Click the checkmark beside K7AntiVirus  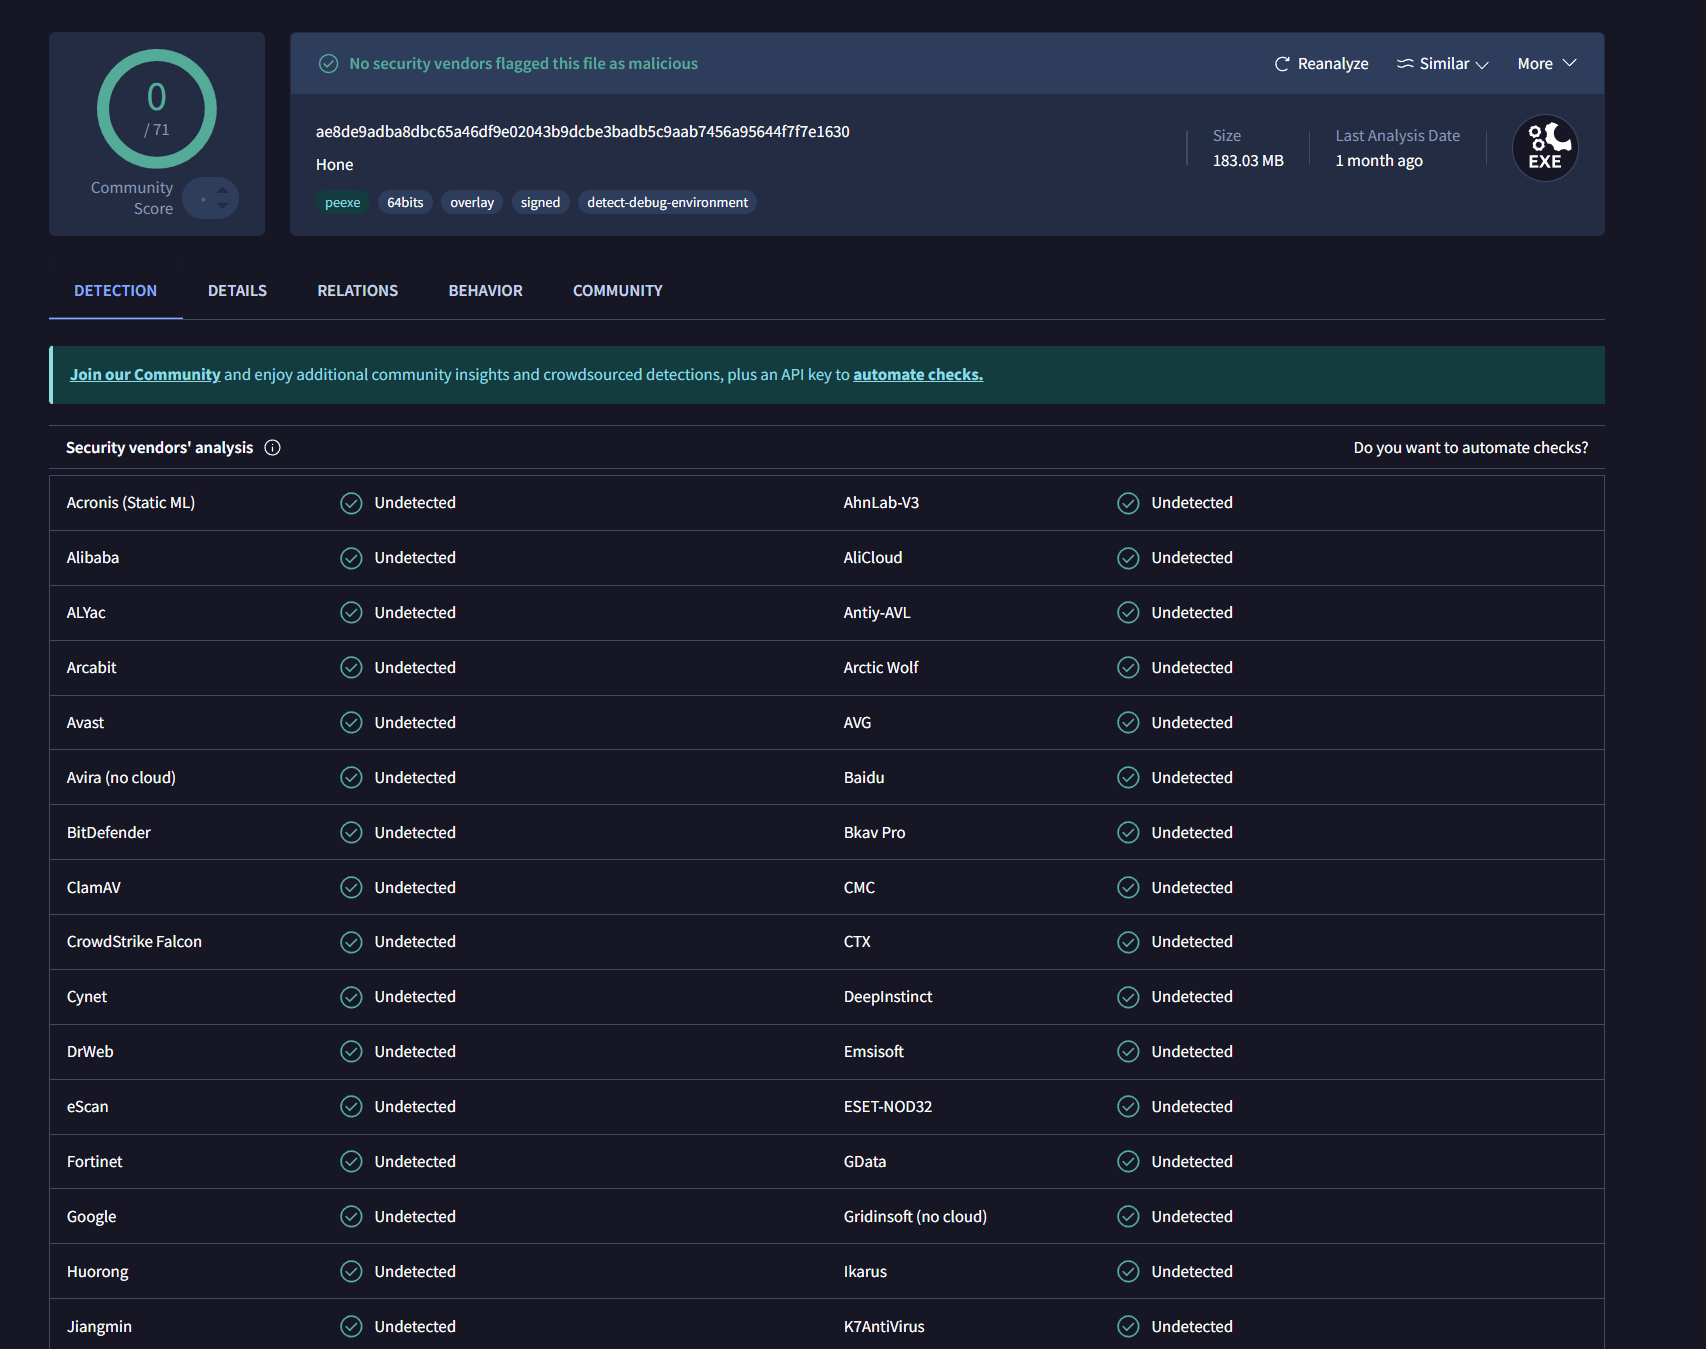pyautogui.click(x=1128, y=1326)
